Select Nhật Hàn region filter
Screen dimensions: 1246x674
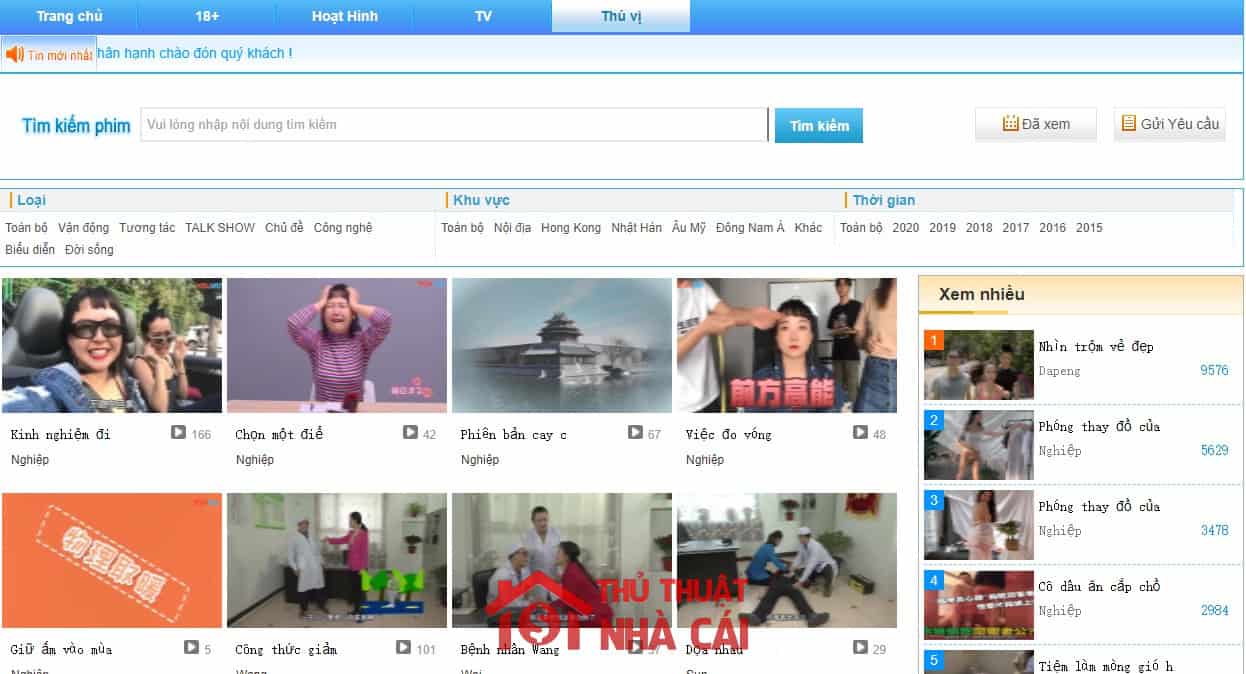click(637, 228)
